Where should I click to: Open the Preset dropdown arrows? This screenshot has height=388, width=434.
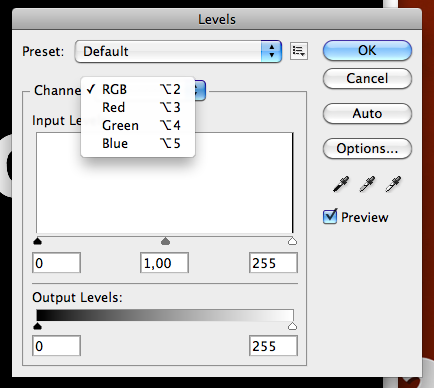(271, 51)
